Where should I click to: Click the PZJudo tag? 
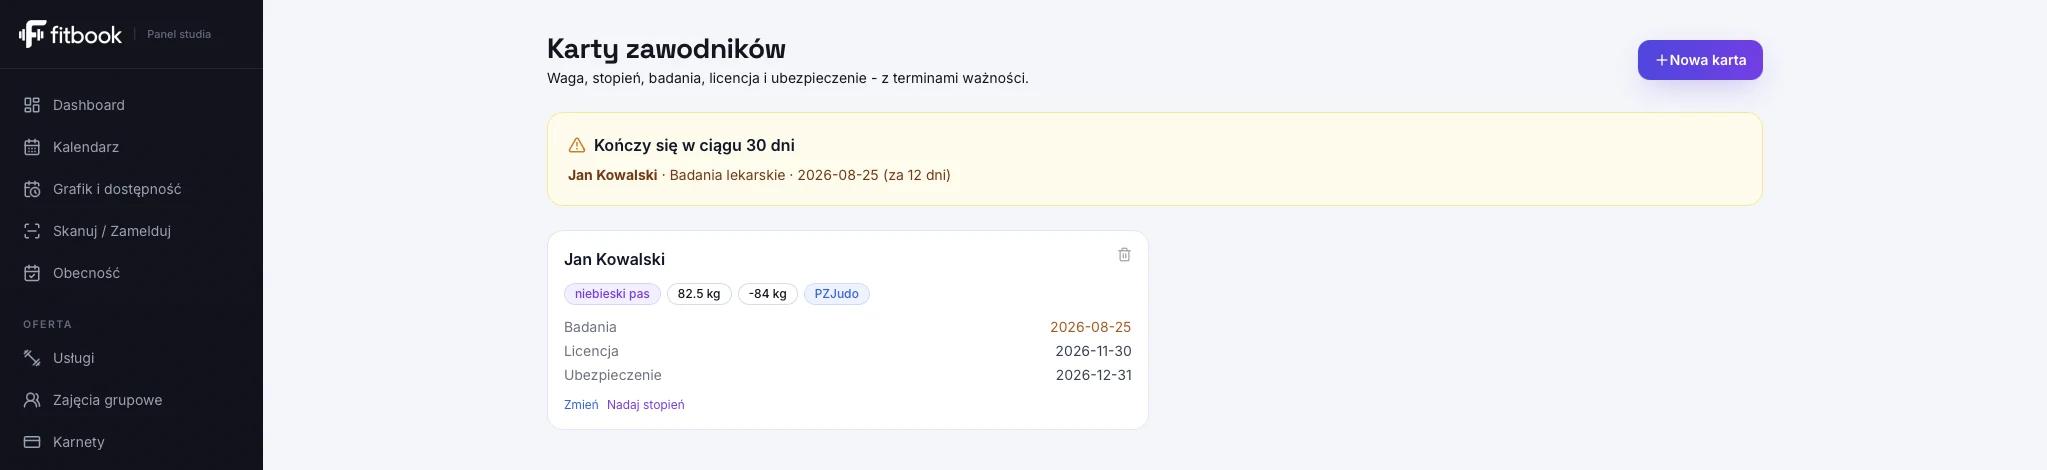pyautogui.click(x=837, y=294)
